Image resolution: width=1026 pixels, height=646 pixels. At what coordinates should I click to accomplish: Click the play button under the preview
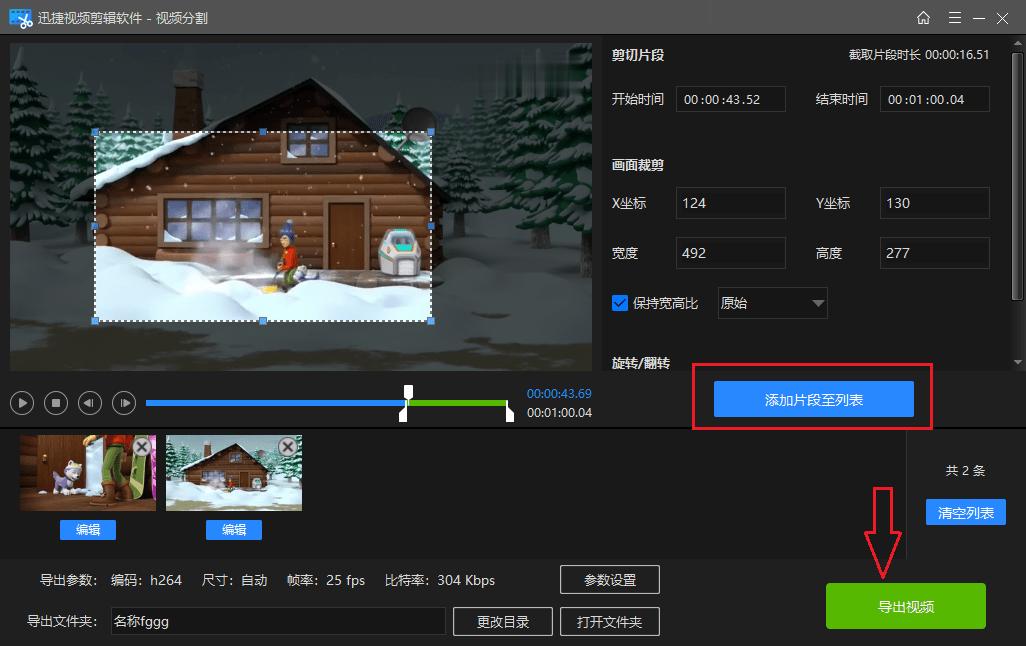[22, 403]
